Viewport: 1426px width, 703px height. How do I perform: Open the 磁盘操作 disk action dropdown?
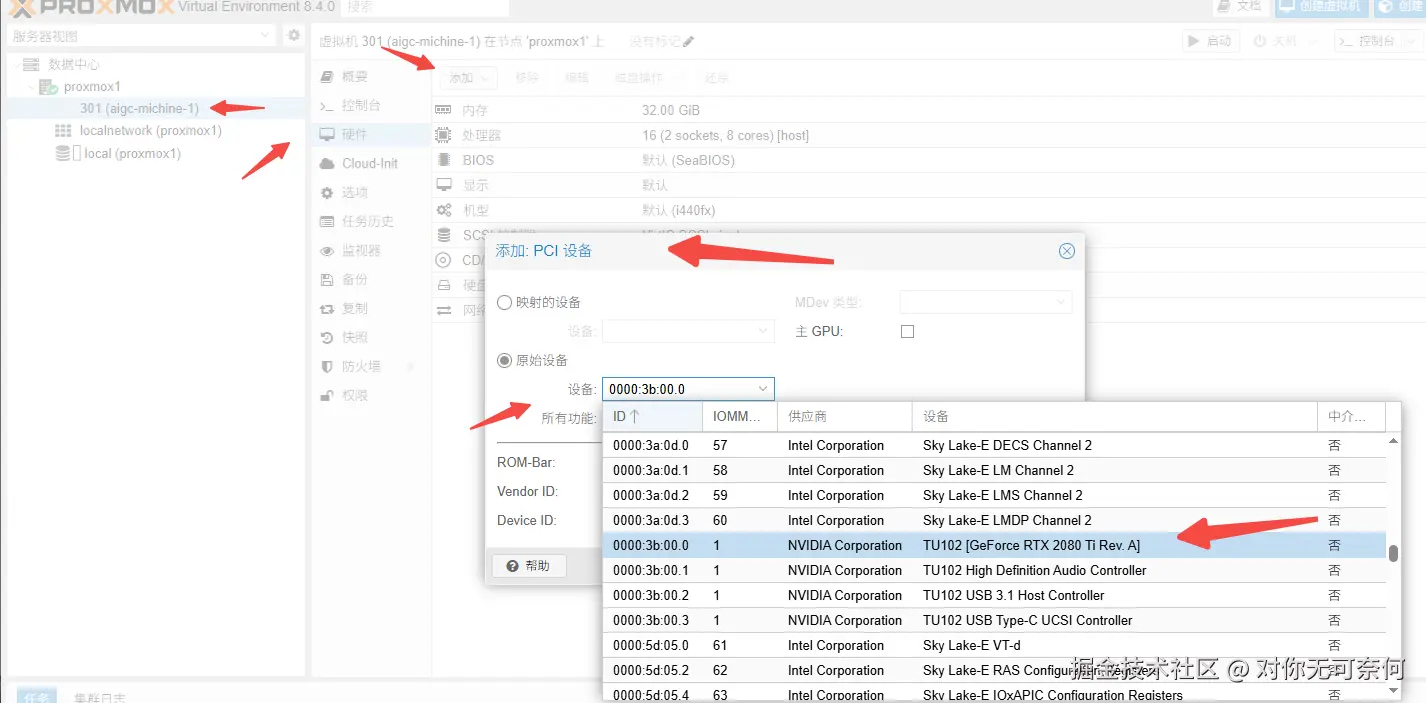click(x=646, y=78)
